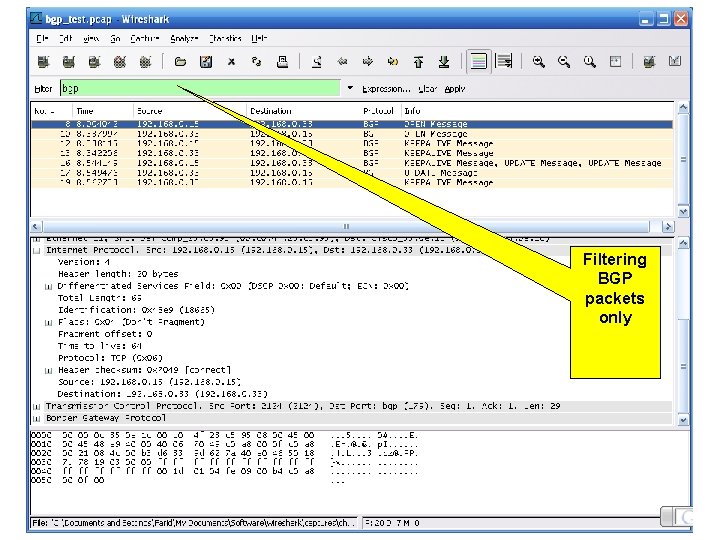Open the Analyze menu
Image resolution: width=720 pixels, height=540 pixels.
[x=184, y=39]
